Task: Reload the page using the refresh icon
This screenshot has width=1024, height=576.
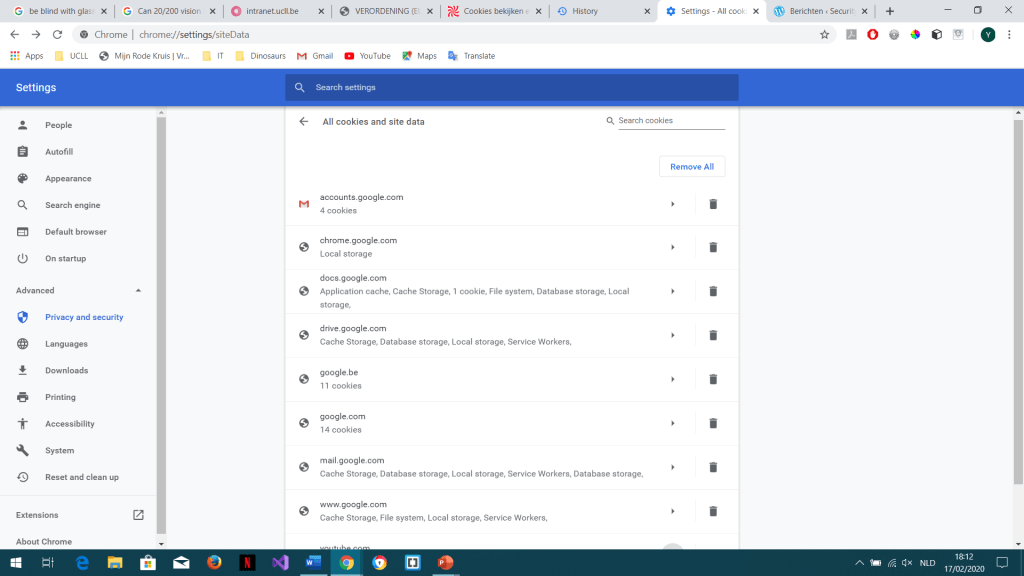Action: [58, 34]
